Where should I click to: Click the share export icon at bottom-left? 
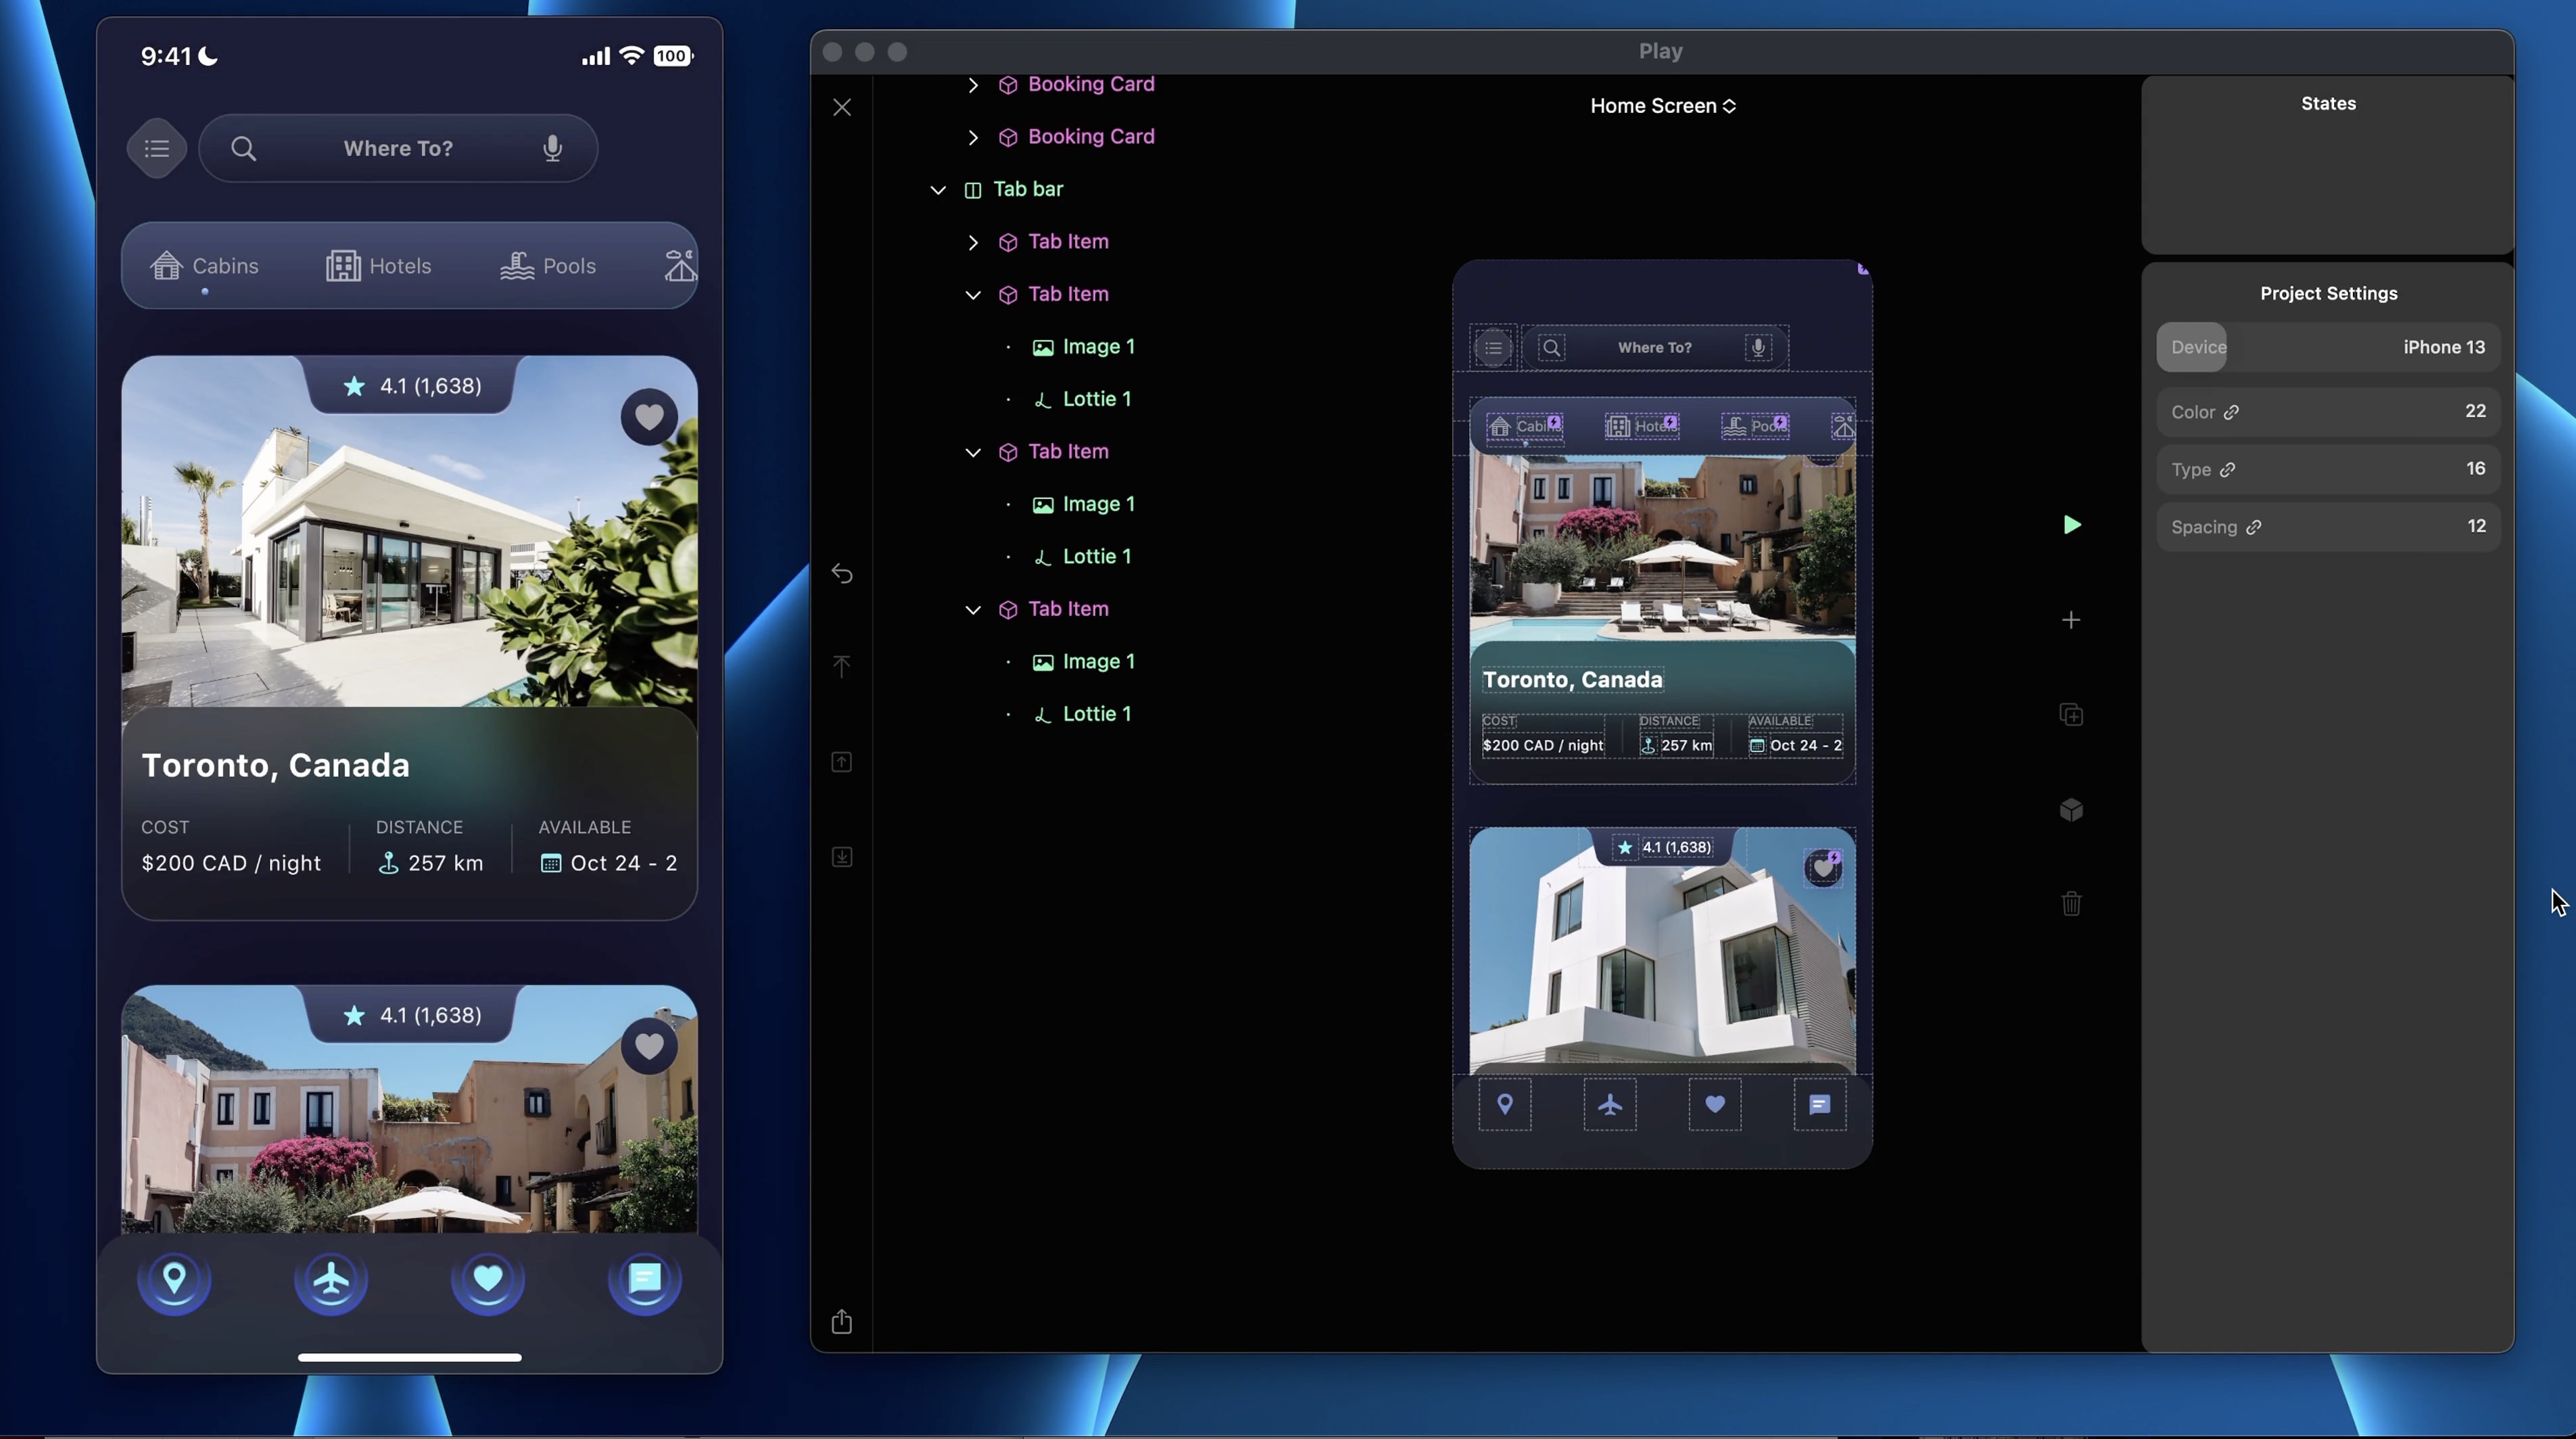pyautogui.click(x=842, y=1322)
